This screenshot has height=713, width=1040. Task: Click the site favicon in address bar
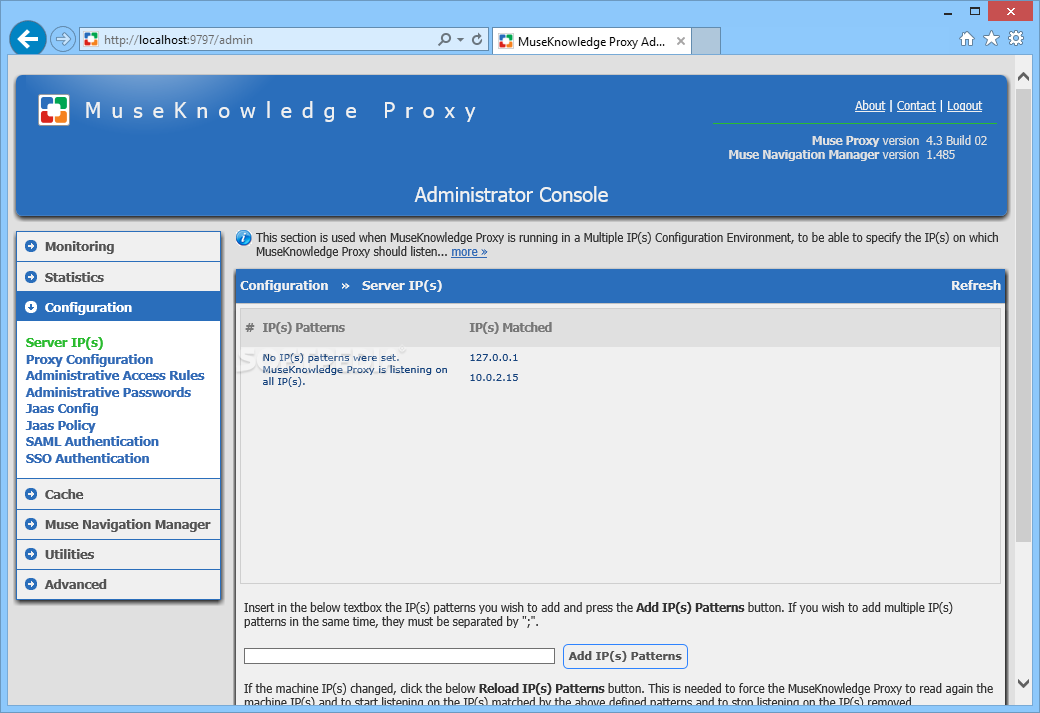(92, 40)
